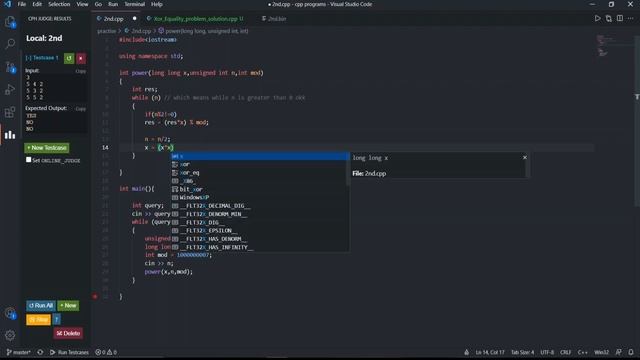Open the Explorer view in activity bar

coord(10,22)
